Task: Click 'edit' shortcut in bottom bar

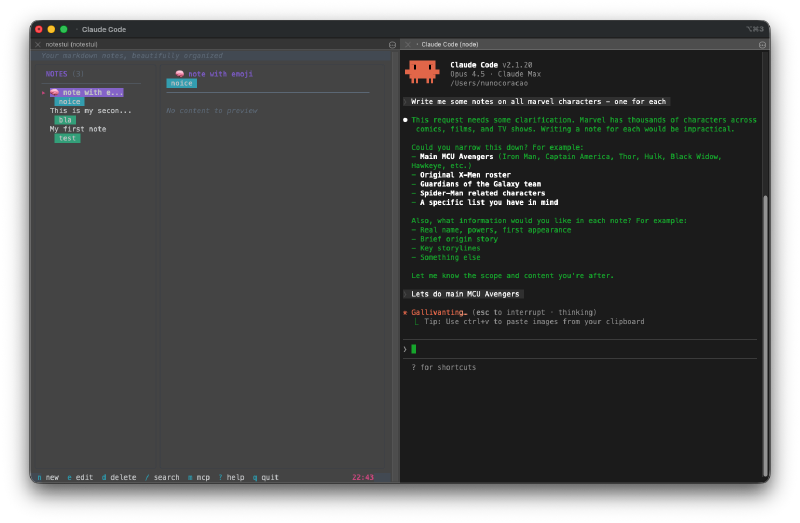Action: [80, 478]
